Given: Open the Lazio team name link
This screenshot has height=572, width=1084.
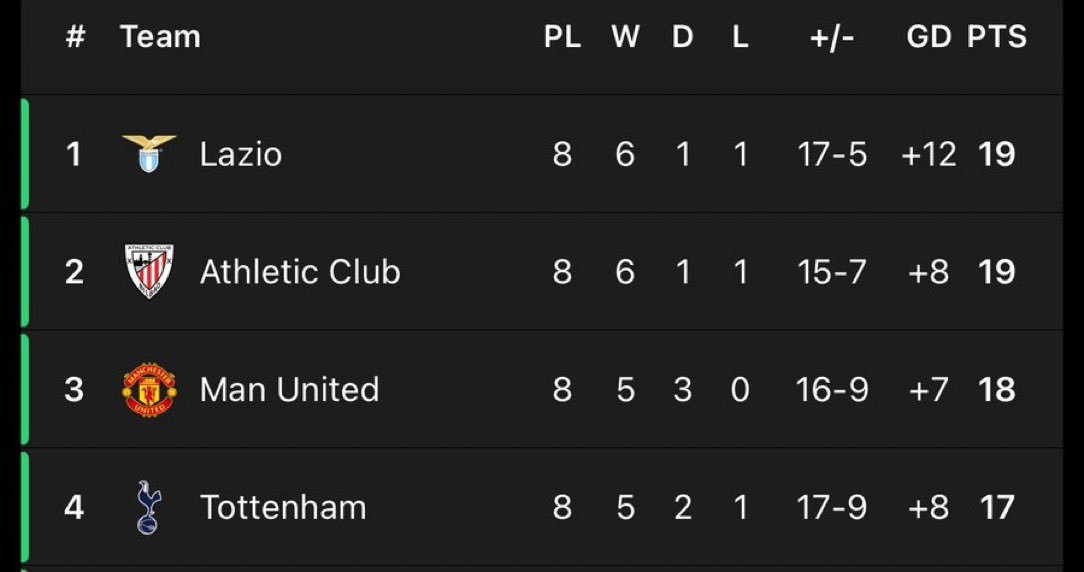Looking at the screenshot, I should (241, 154).
